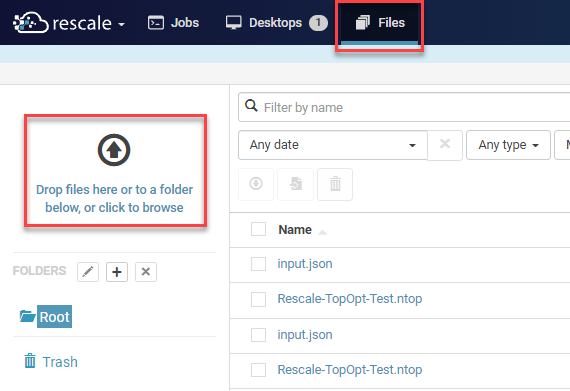The image size is (570, 391).
Task: Go to the Jobs tab
Action: (173, 23)
